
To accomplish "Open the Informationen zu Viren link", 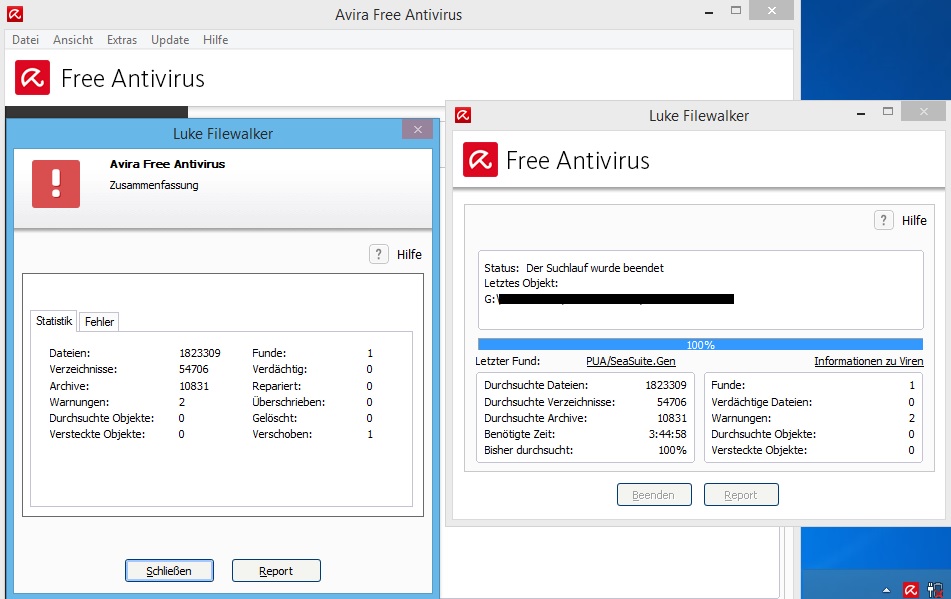I will coord(869,361).
